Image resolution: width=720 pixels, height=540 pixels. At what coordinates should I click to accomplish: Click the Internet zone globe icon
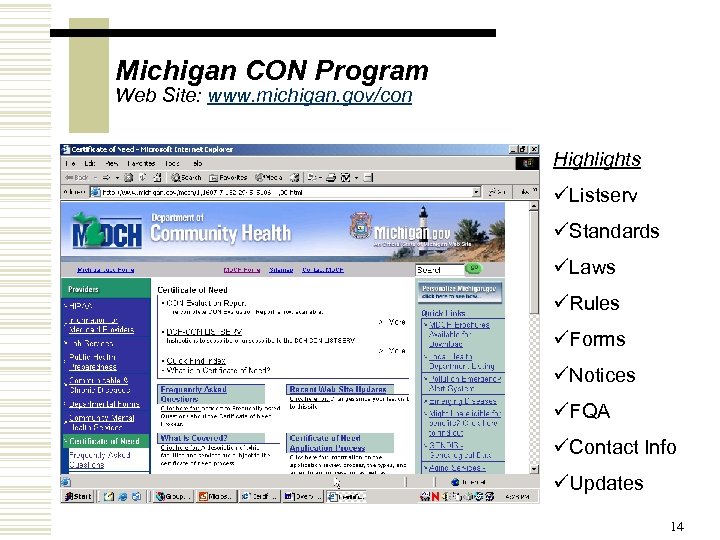click(x=456, y=482)
